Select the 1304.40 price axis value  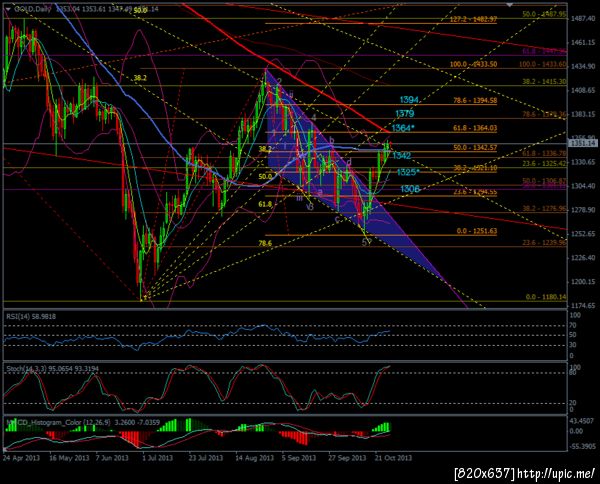[582, 186]
